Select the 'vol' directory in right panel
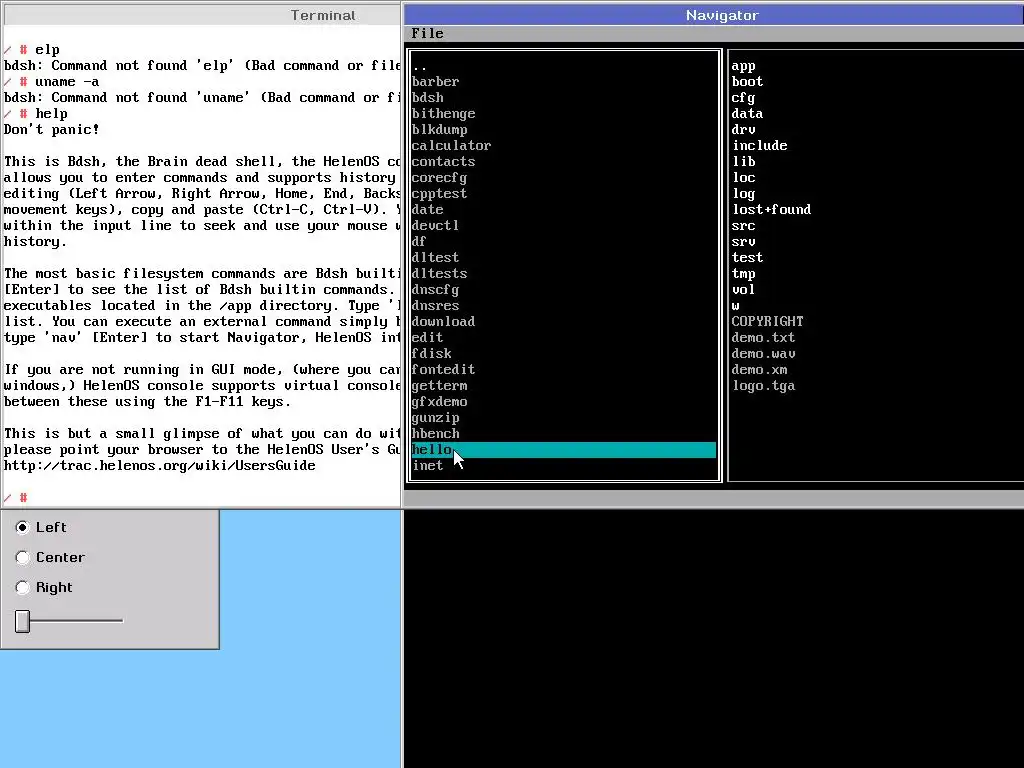This screenshot has width=1024, height=768. [743, 289]
